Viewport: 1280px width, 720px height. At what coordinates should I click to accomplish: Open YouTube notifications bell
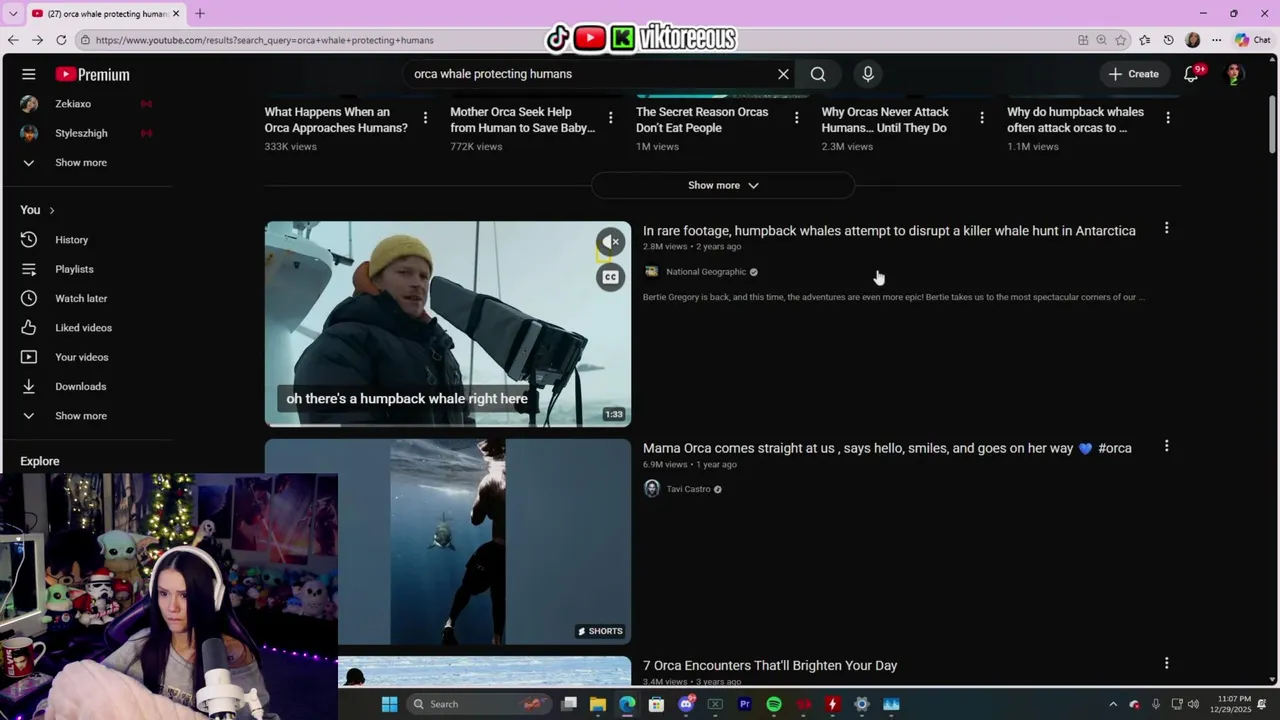click(x=1191, y=74)
